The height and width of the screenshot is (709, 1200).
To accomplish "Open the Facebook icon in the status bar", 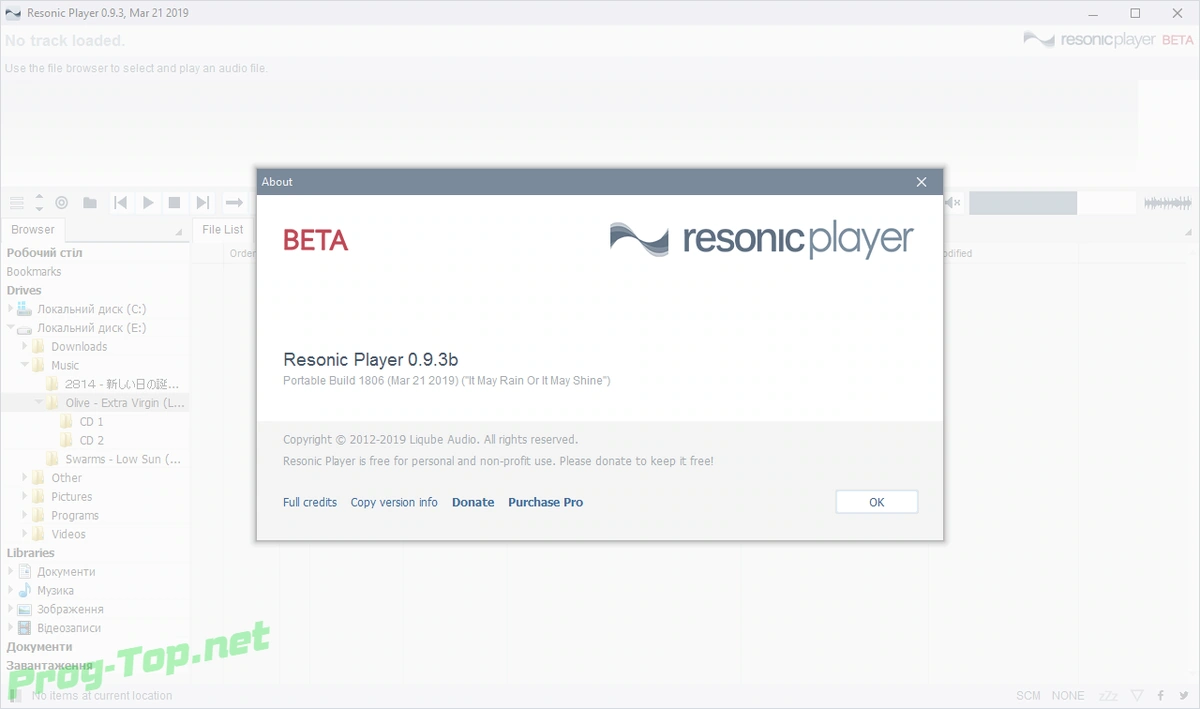I will pos(1161,696).
